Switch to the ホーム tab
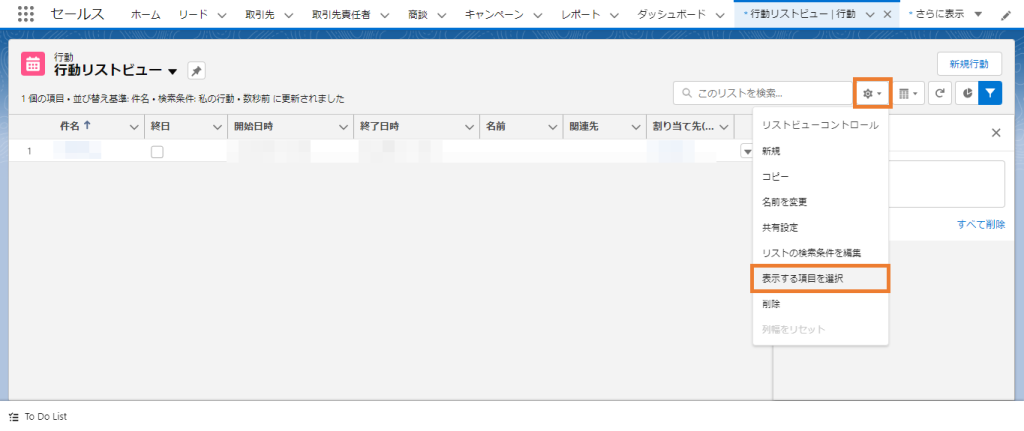1024x431 pixels. [x=146, y=14]
